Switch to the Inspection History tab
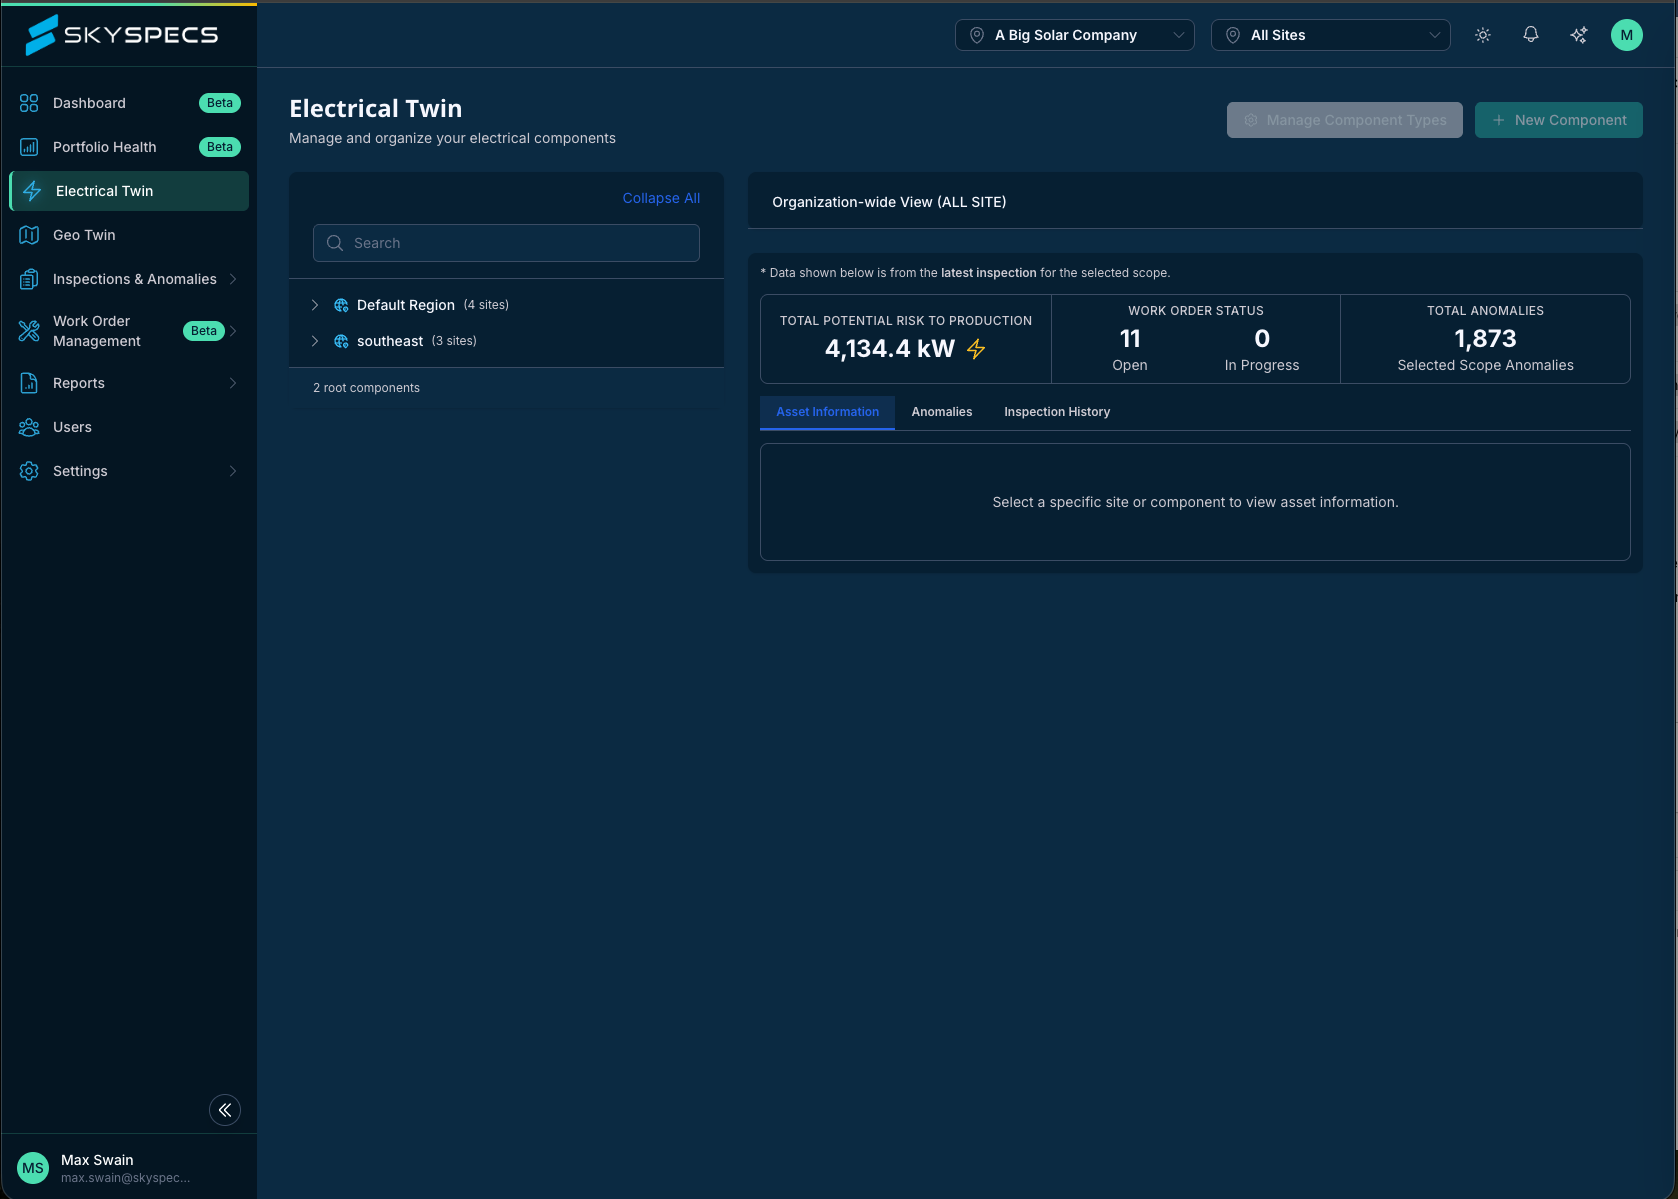This screenshot has width=1678, height=1199. click(1057, 412)
